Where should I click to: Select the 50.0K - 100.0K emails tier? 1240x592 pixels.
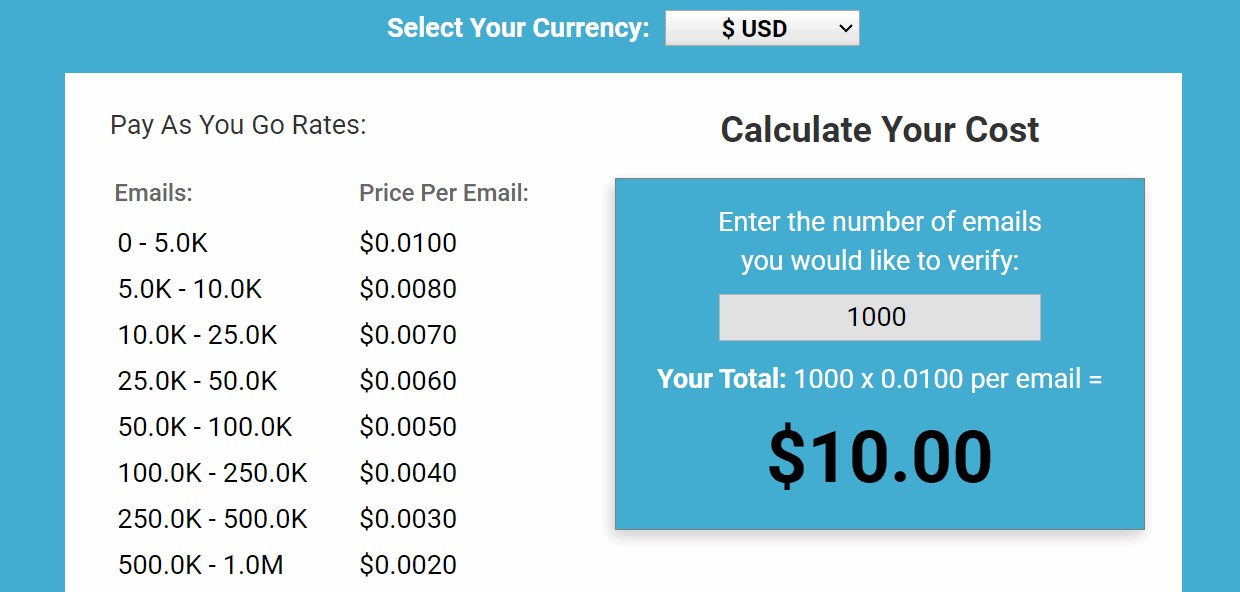point(205,427)
